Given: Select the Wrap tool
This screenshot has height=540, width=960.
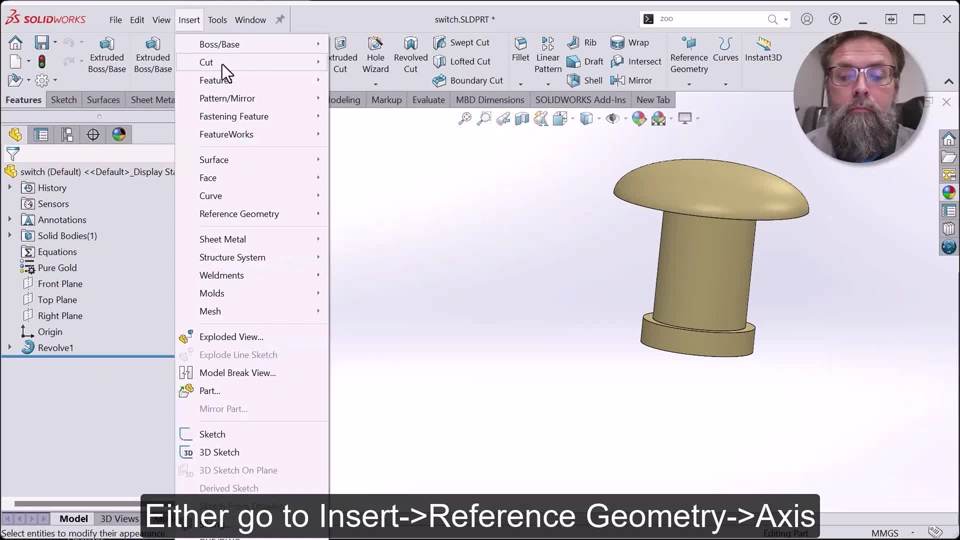Looking at the screenshot, I should tap(629, 42).
